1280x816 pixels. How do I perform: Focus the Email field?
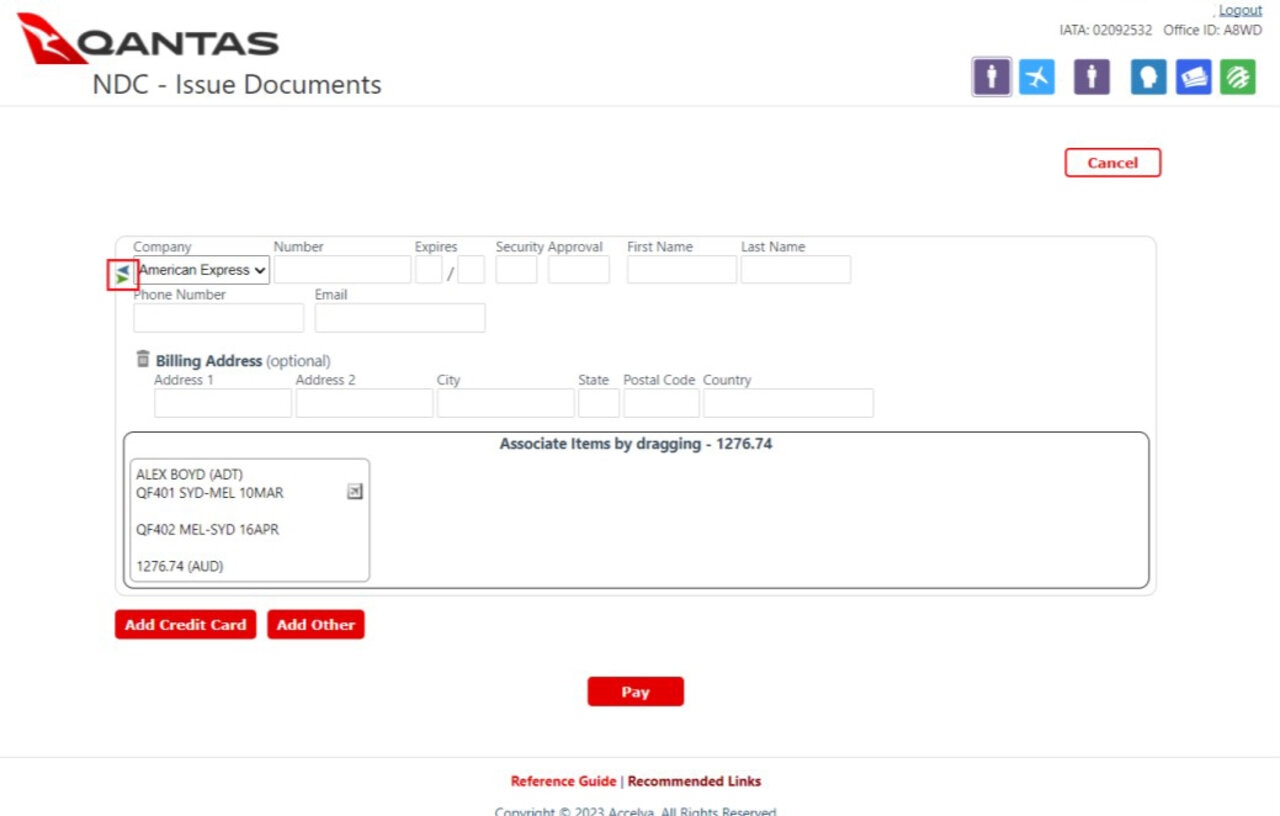coord(400,318)
